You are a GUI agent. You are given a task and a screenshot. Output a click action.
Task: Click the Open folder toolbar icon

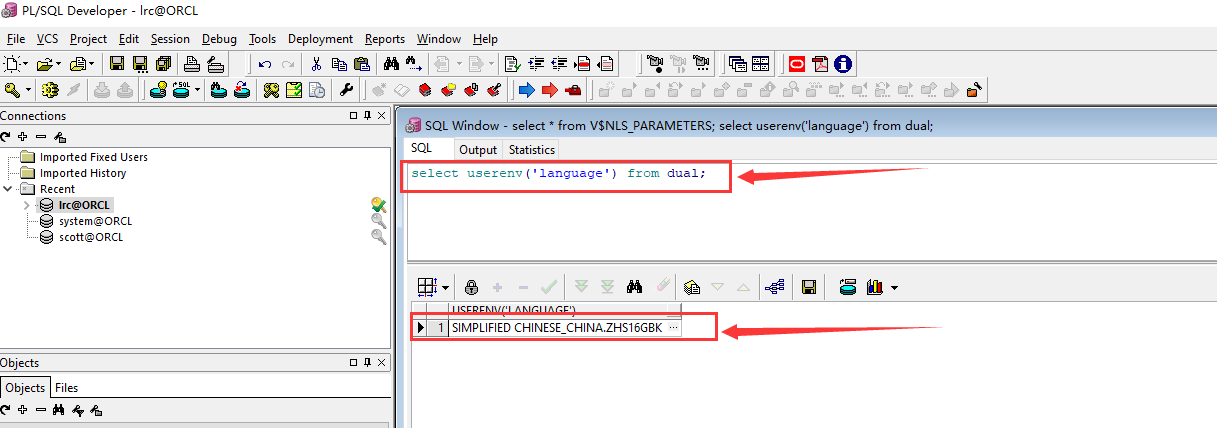pyautogui.click(x=44, y=64)
